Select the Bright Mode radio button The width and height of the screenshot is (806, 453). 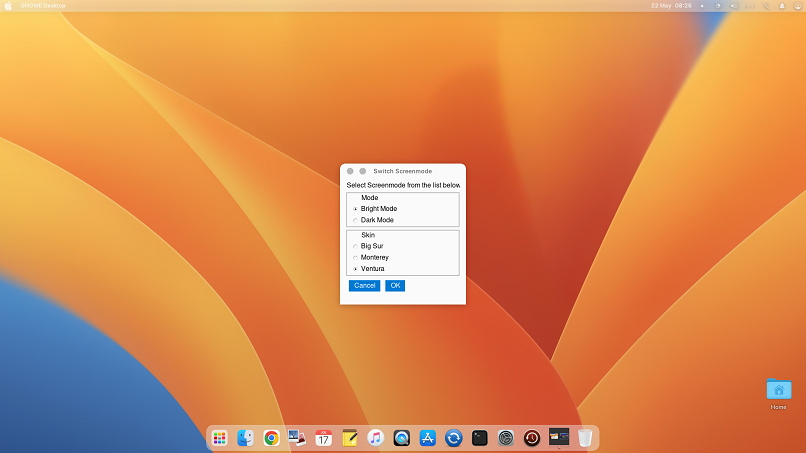(355, 209)
